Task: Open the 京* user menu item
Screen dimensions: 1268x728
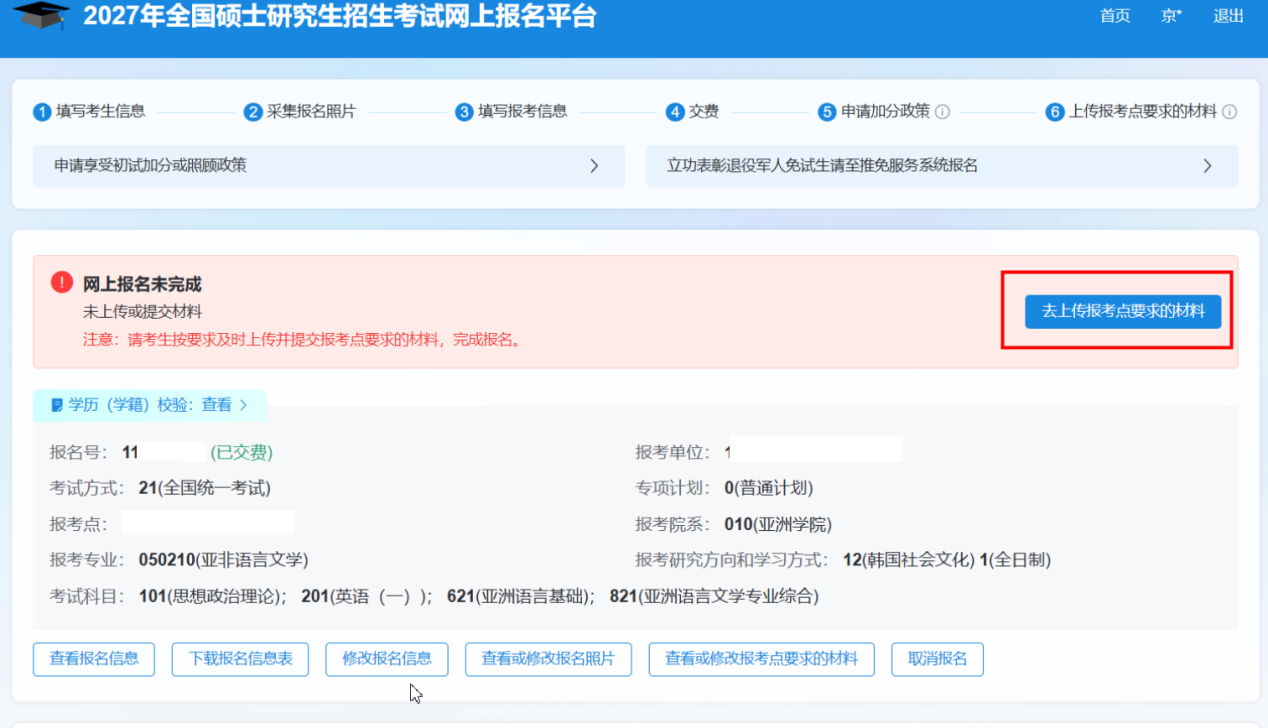Action: click(1171, 16)
